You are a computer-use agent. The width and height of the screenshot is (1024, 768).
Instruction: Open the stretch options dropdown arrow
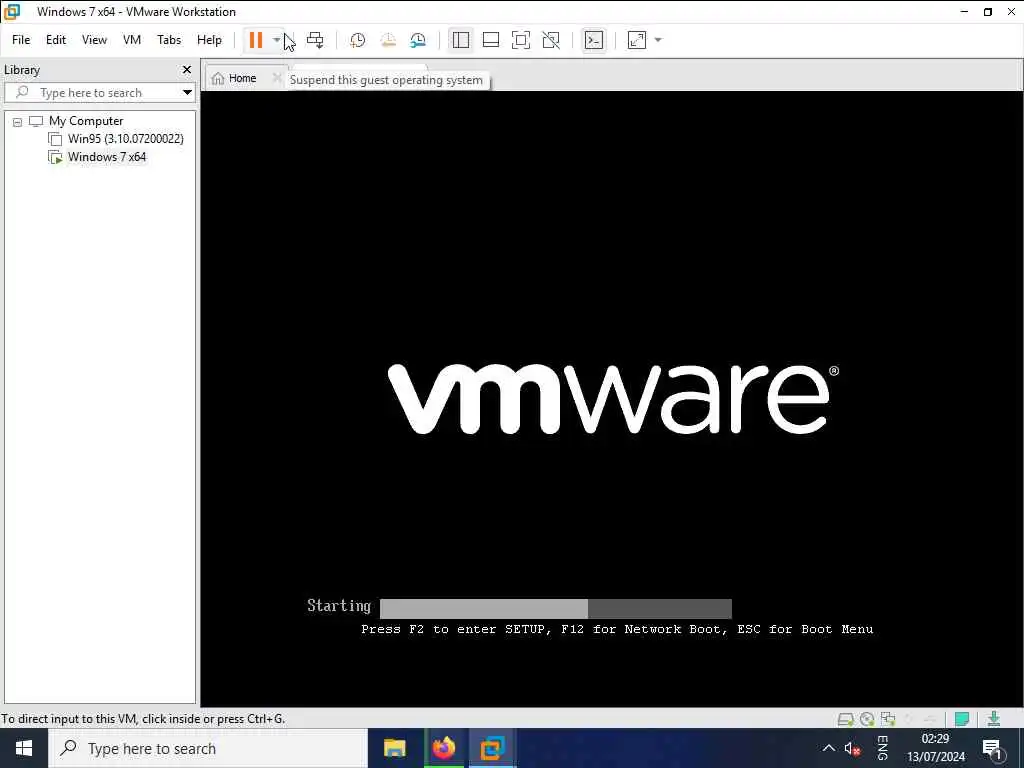(x=658, y=40)
